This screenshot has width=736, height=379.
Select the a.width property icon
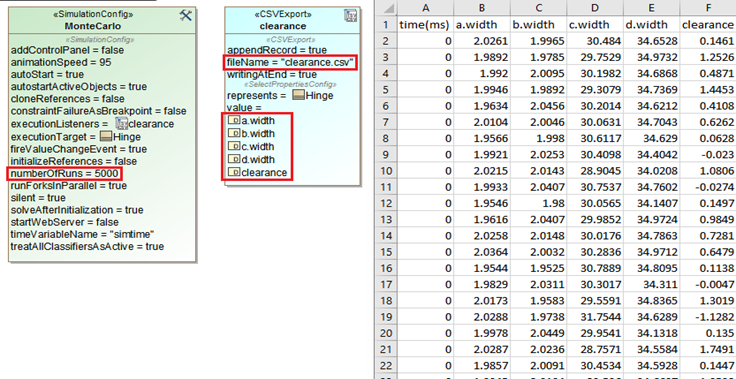click(x=233, y=121)
